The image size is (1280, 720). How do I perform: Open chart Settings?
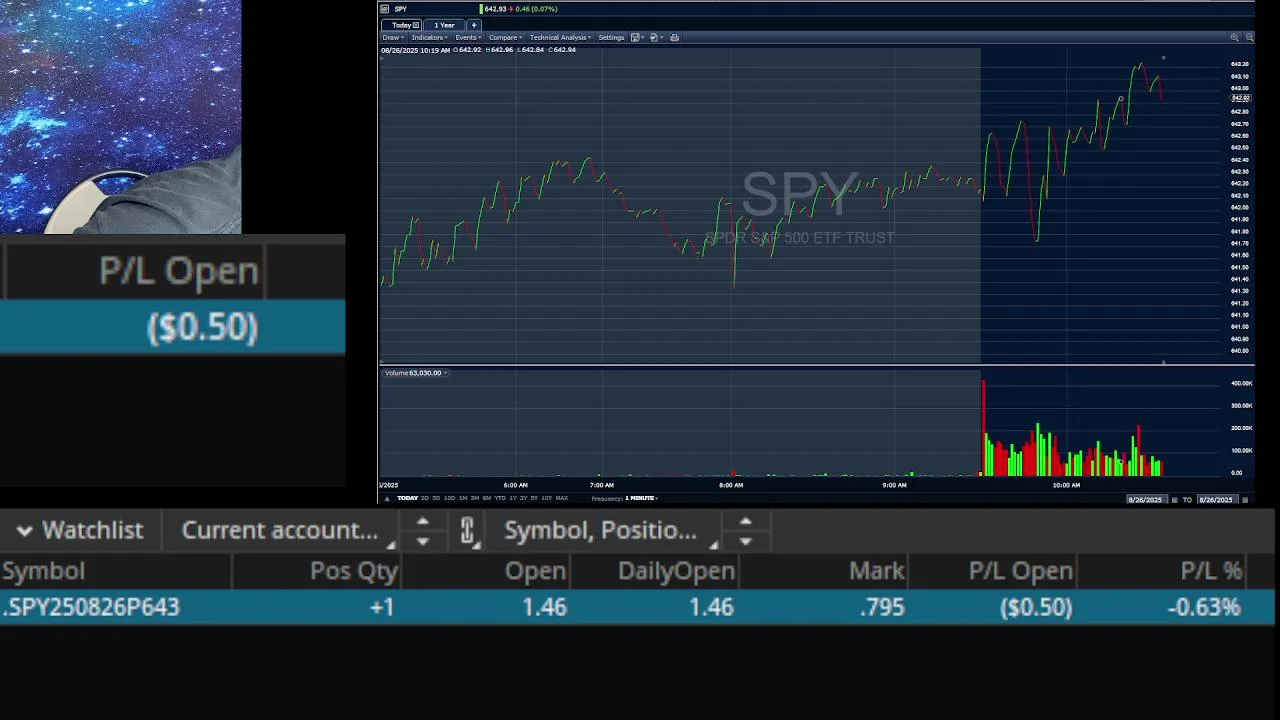click(611, 38)
